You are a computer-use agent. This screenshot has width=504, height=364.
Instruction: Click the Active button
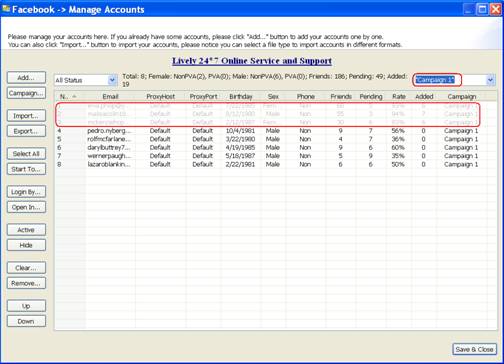click(26, 230)
